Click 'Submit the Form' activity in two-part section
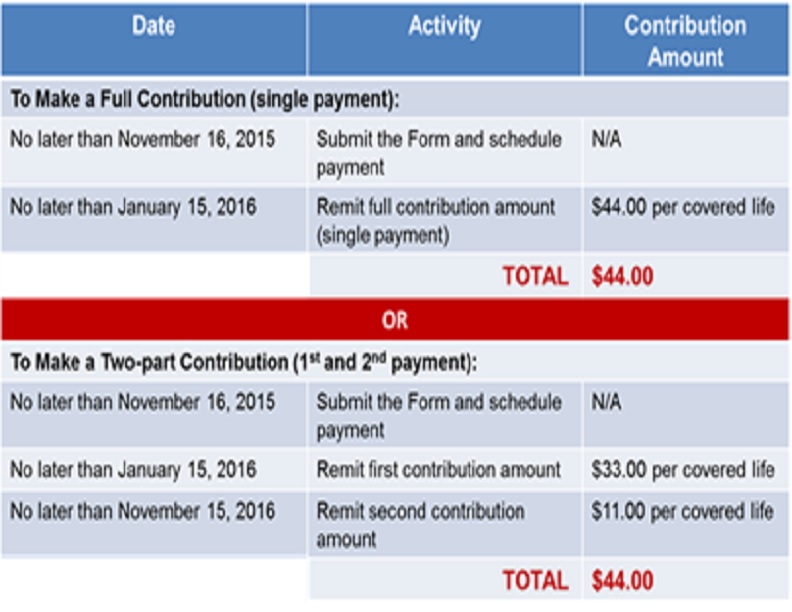This screenshot has width=792, height=612. (x=438, y=415)
